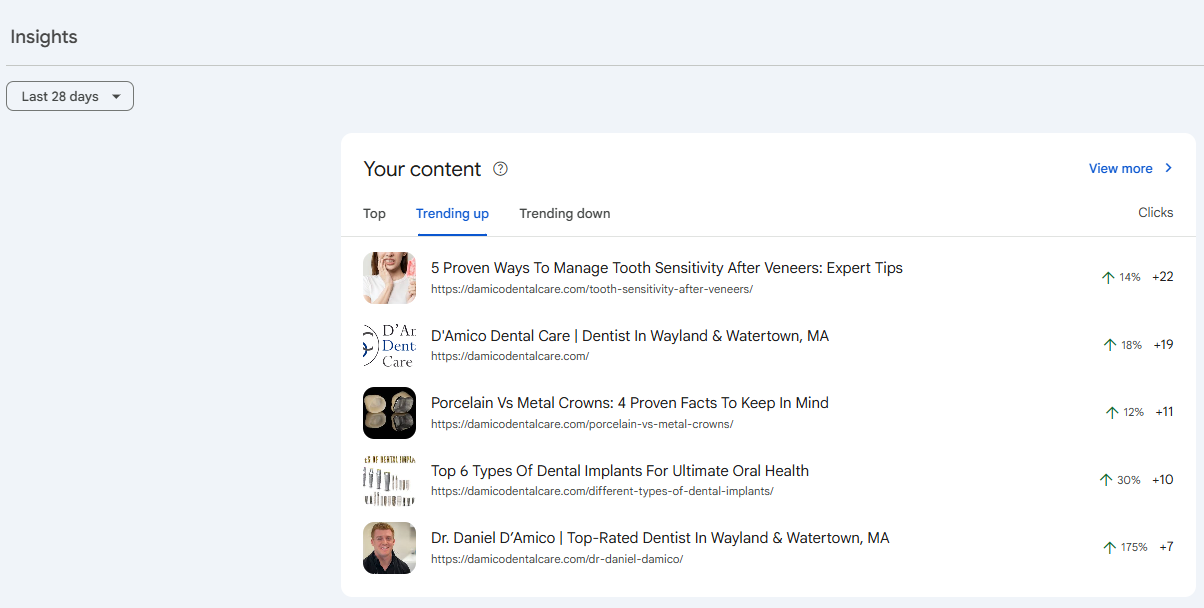The image size is (1204, 608).
Task: Open the '5 Proven Ways To Manage Tooth Sensitivity' title
Action: 667,268
